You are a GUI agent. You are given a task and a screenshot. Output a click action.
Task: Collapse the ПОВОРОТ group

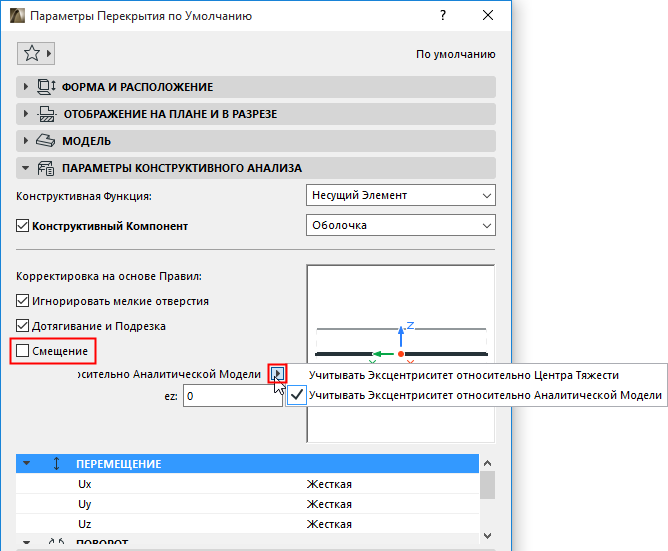(26, 542)
